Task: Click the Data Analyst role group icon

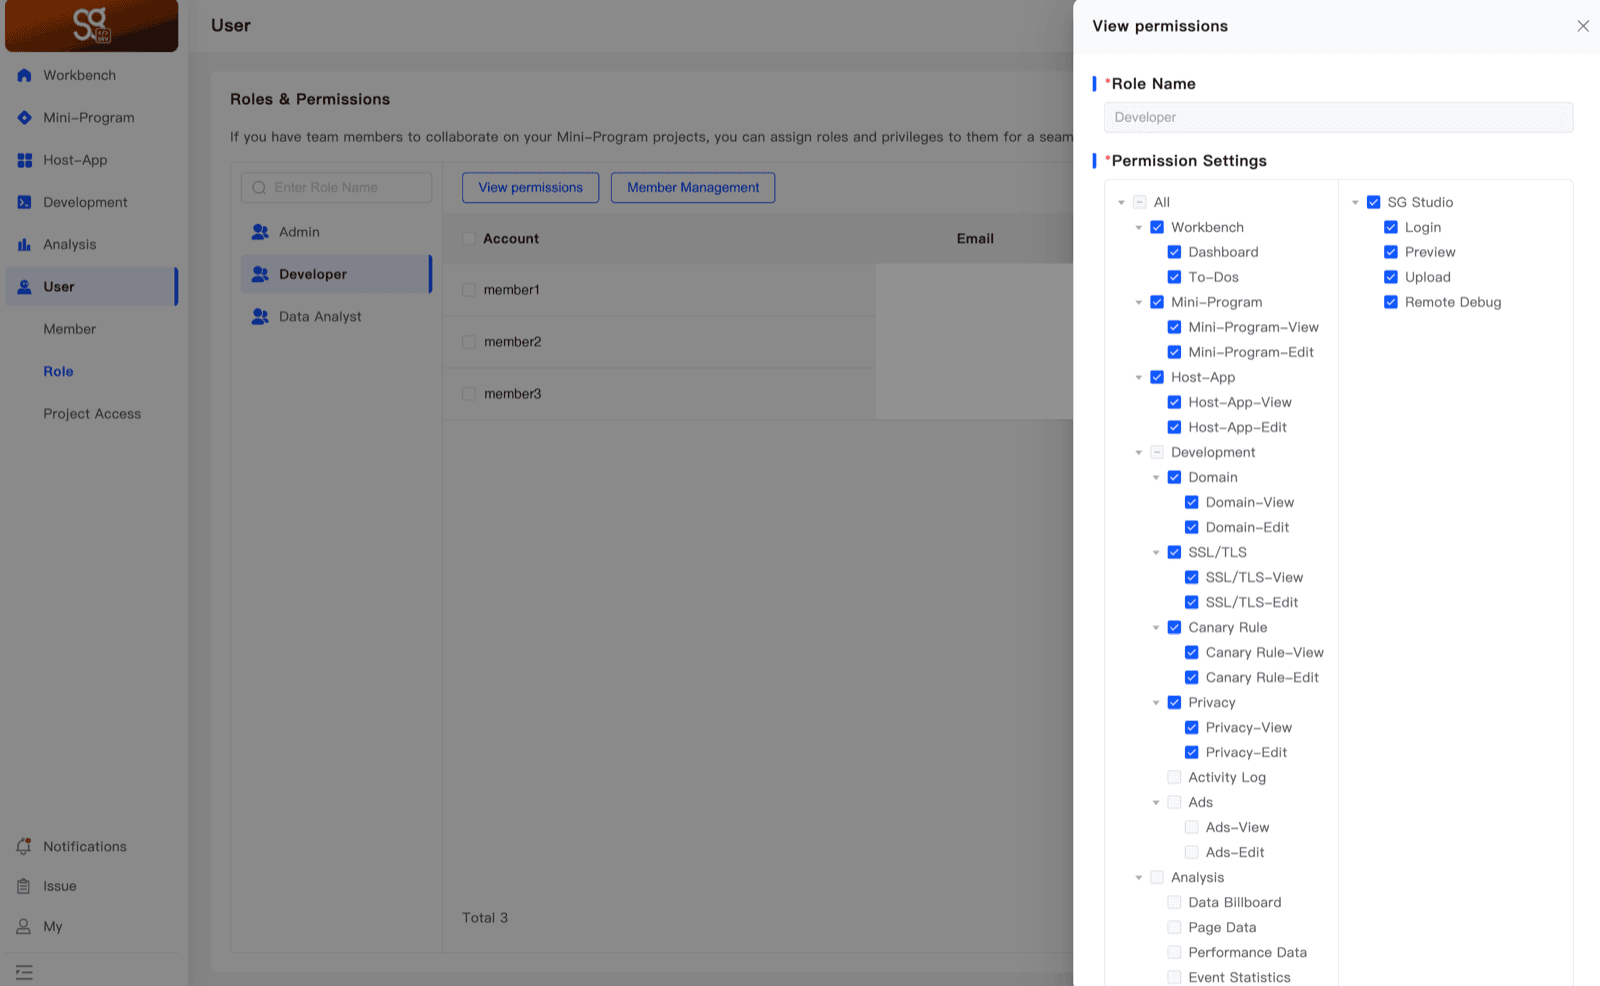Action: tap(260, 316)
